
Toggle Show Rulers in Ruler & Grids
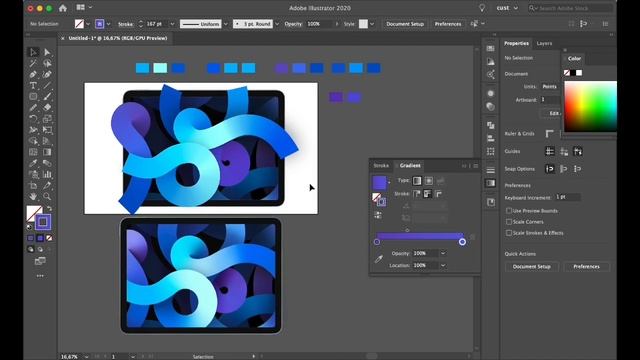point(549,133)
